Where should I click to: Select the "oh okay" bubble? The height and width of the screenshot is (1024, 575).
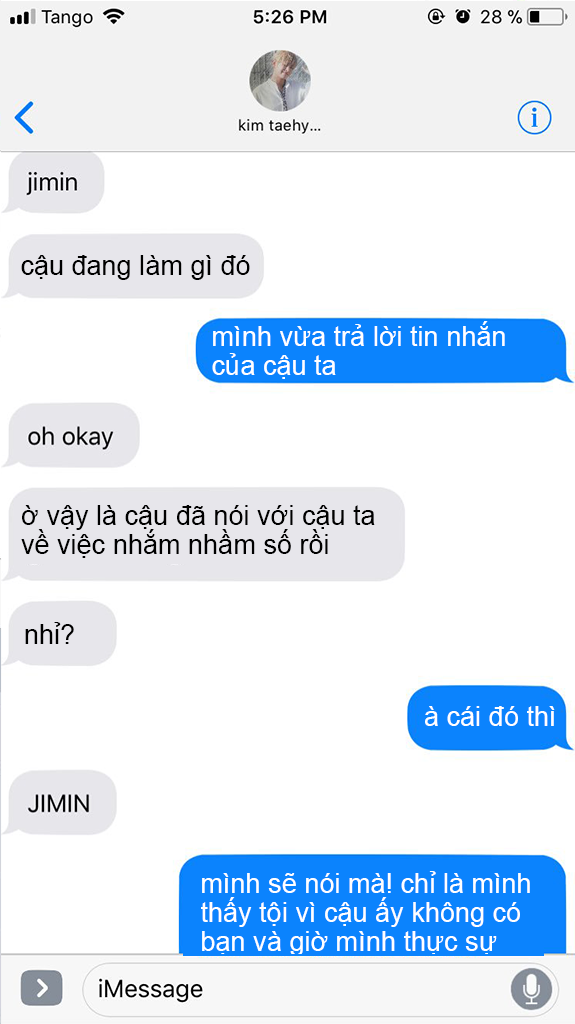point(71,436)
